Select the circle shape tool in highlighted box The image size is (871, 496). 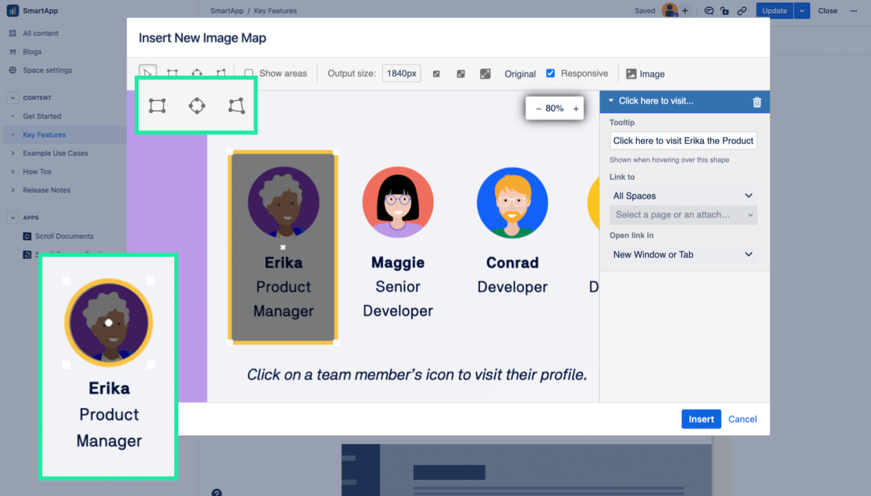click(197, 106)
